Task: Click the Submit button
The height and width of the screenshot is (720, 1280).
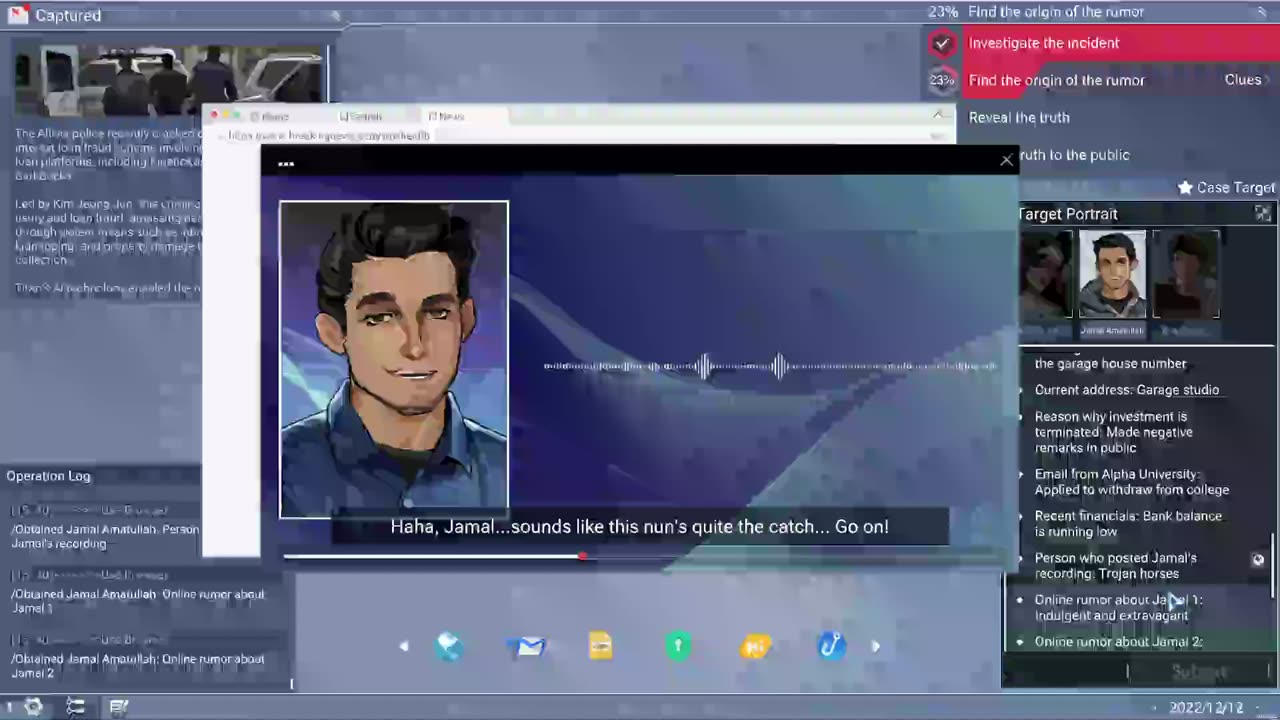Action: [1199, 671]
